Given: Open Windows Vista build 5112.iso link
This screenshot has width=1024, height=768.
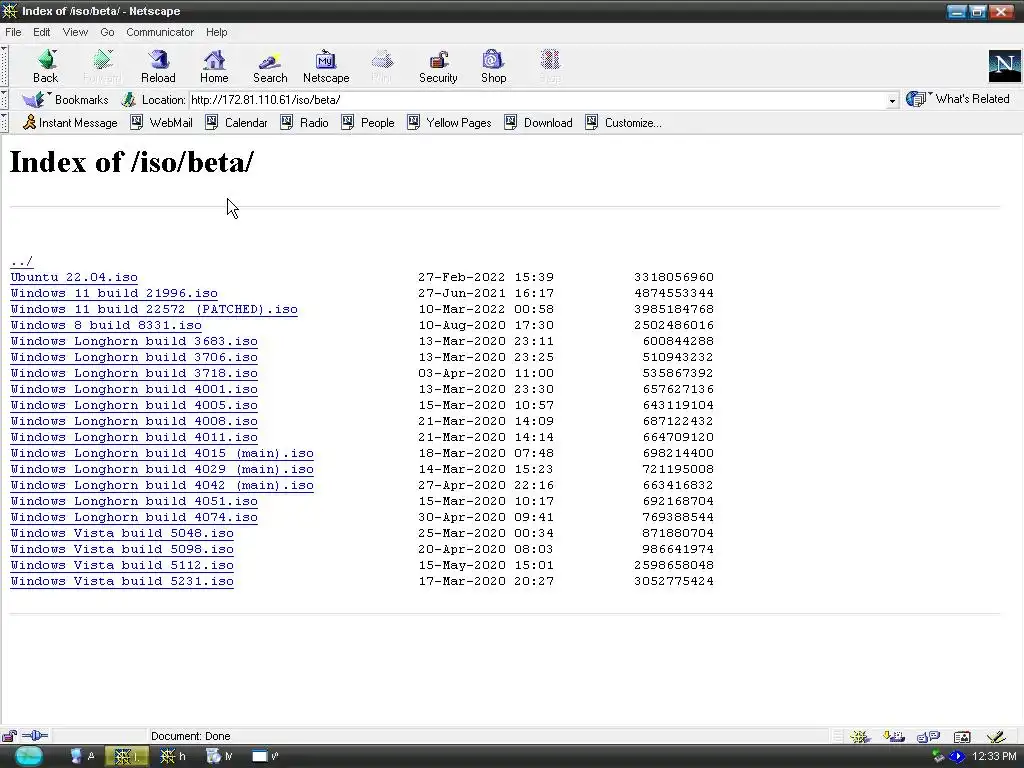Looking at the screenshot, I should coord(122,565).
